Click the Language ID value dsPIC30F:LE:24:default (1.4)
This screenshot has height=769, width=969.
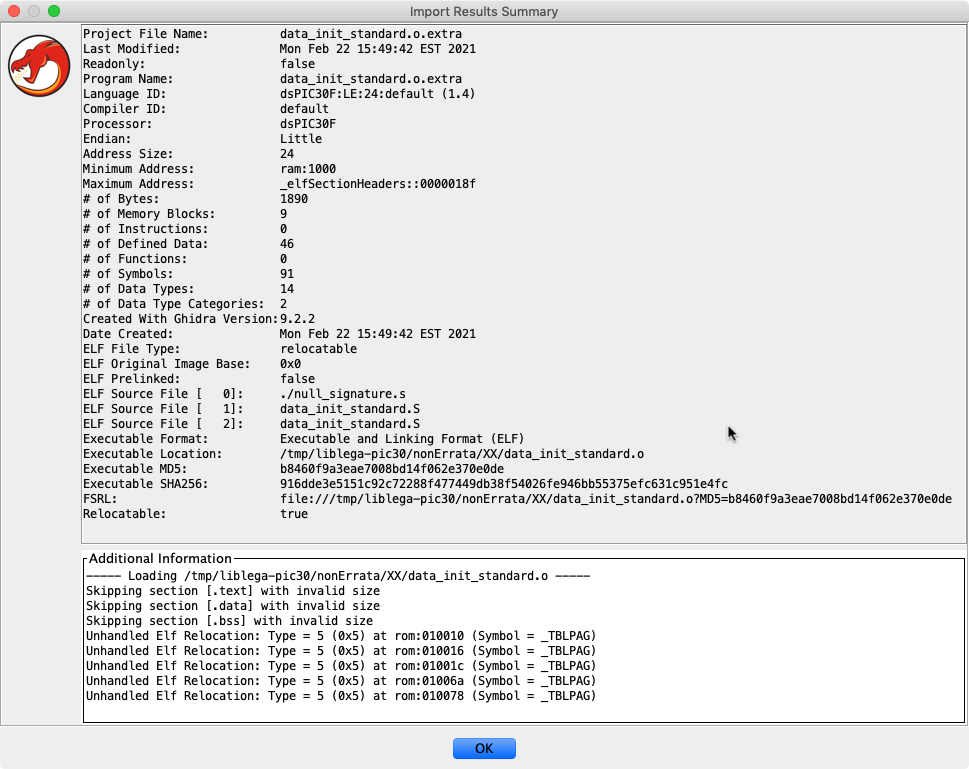(378, 94)
